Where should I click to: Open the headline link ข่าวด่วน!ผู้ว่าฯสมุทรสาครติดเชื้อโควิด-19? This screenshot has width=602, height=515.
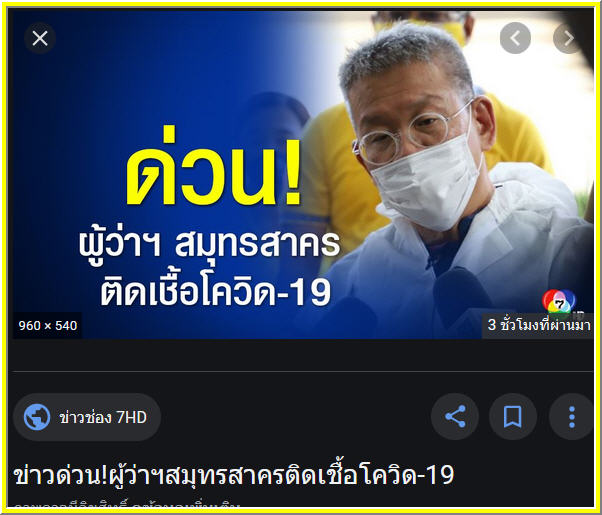pyautogui.click(x=234, y=475)
